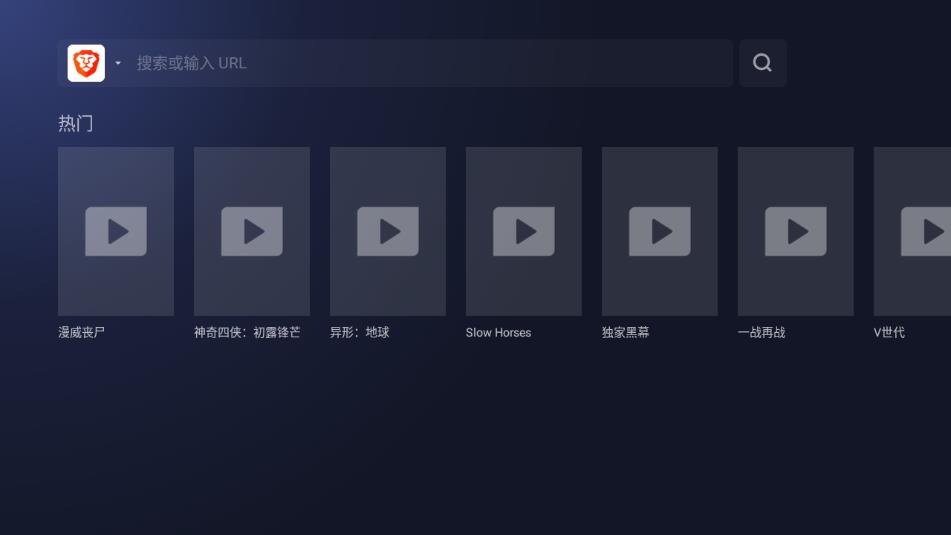The width and height of the screenshot is (951, 535).
Task: Open the V世代 poster thumbnail
Action: point(912,231)
